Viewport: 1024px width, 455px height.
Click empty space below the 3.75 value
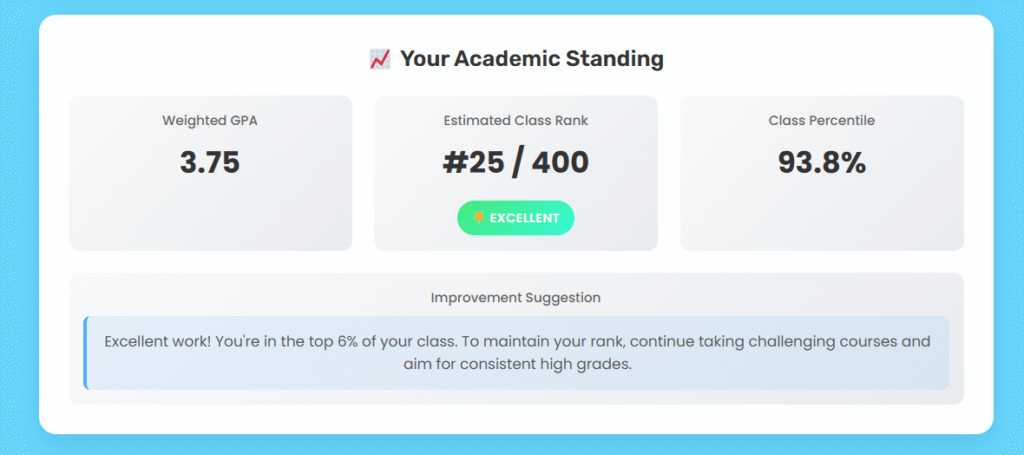tap(210, 215)
